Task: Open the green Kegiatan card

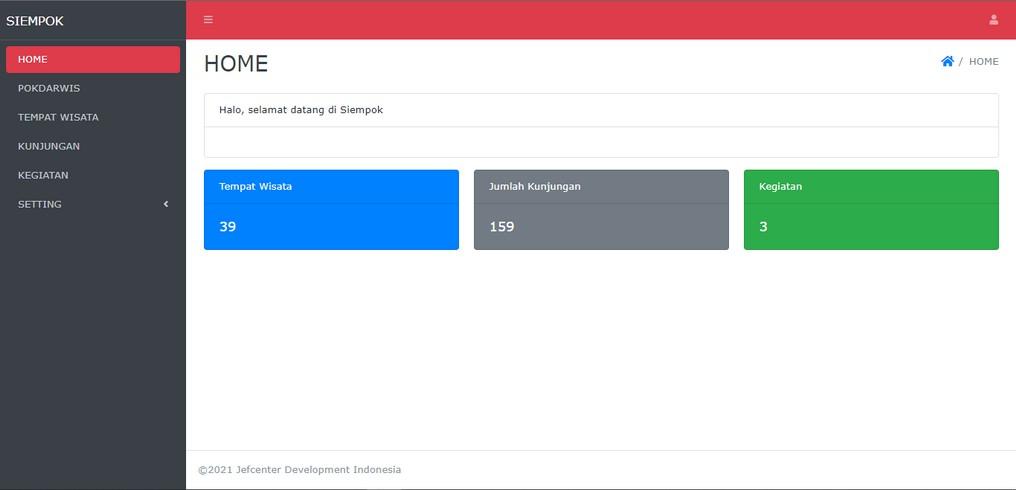Action: tap(871, 209)
